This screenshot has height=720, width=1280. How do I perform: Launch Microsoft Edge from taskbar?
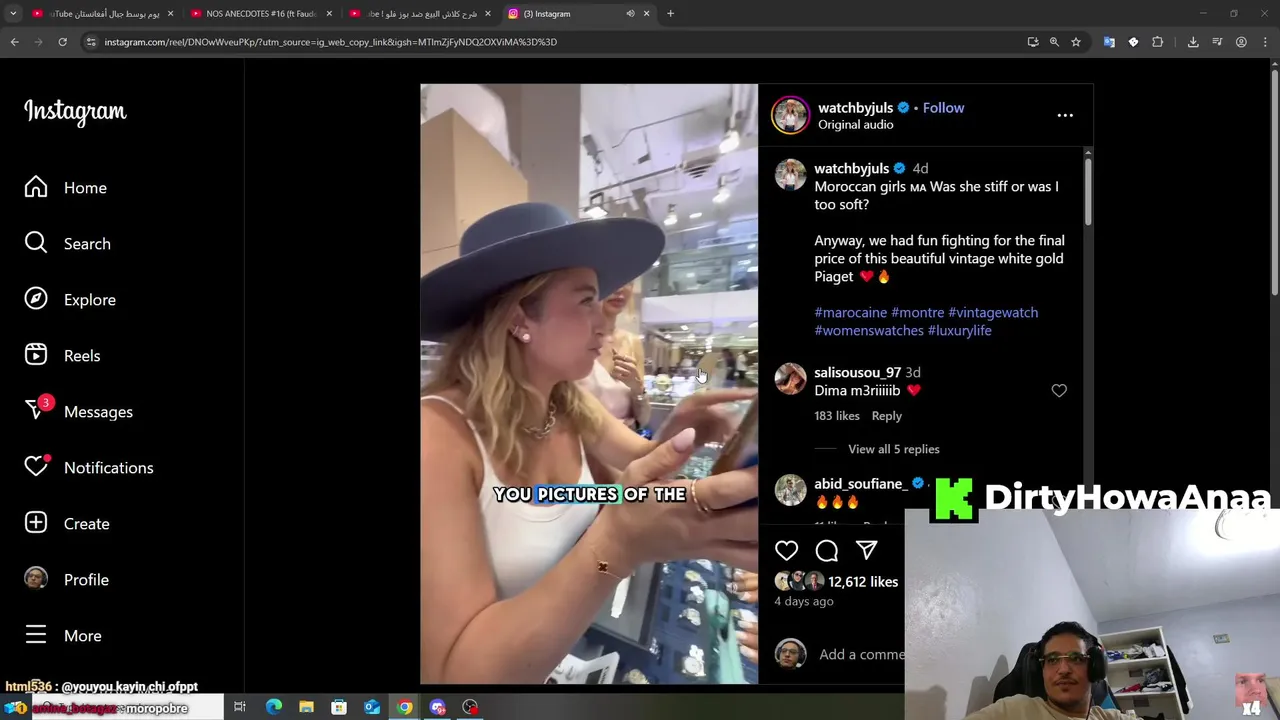pos(273,708)
